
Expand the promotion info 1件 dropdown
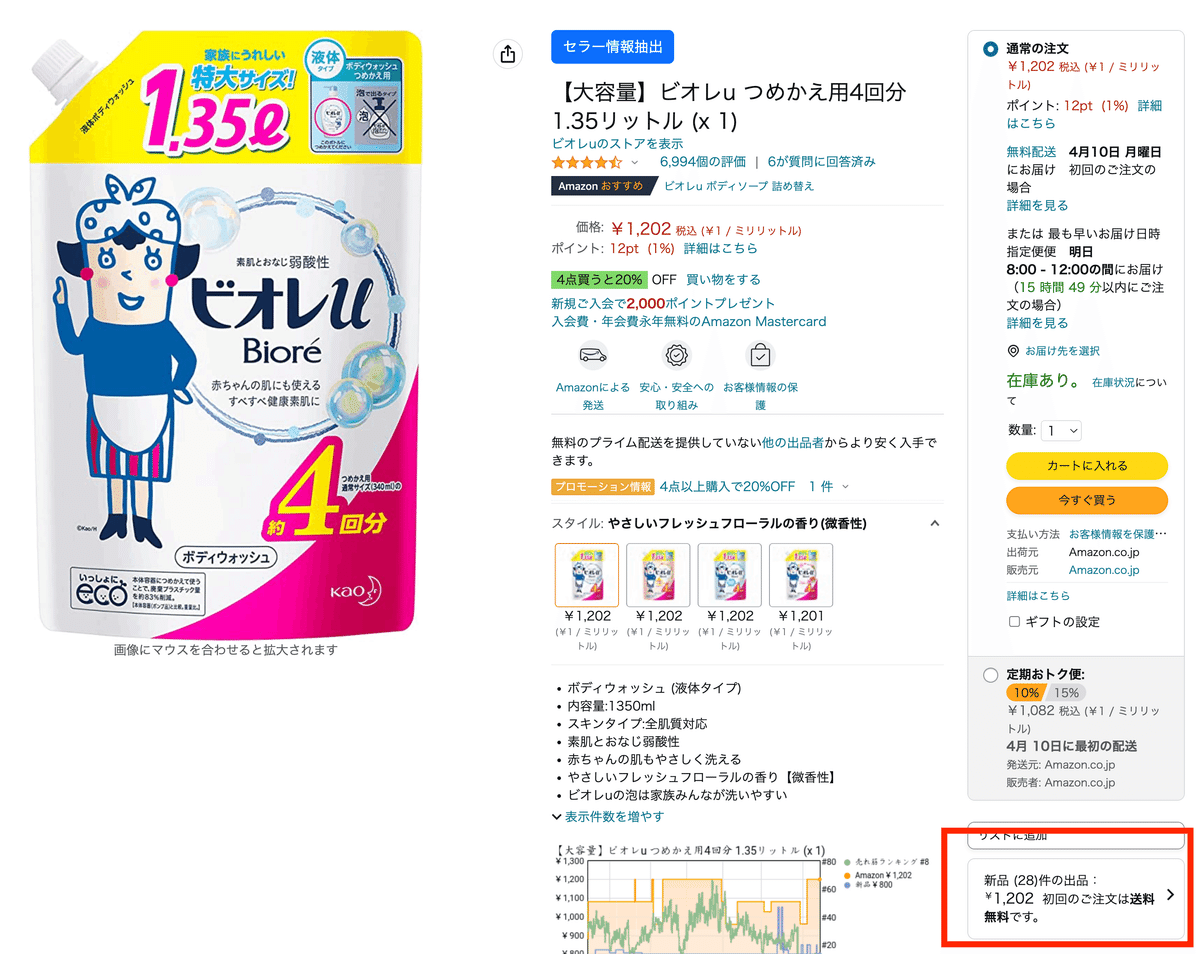(x=828, y=487)
